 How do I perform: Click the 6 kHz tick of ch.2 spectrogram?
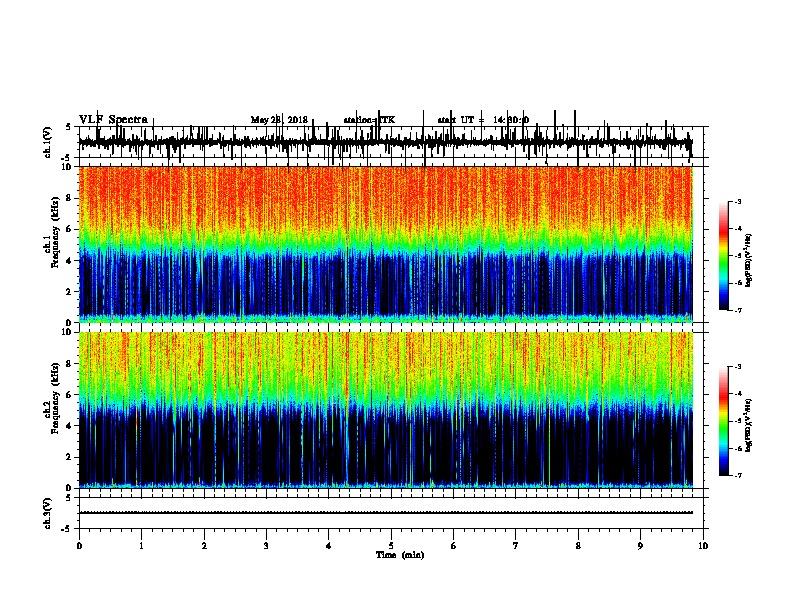(70, 395)
